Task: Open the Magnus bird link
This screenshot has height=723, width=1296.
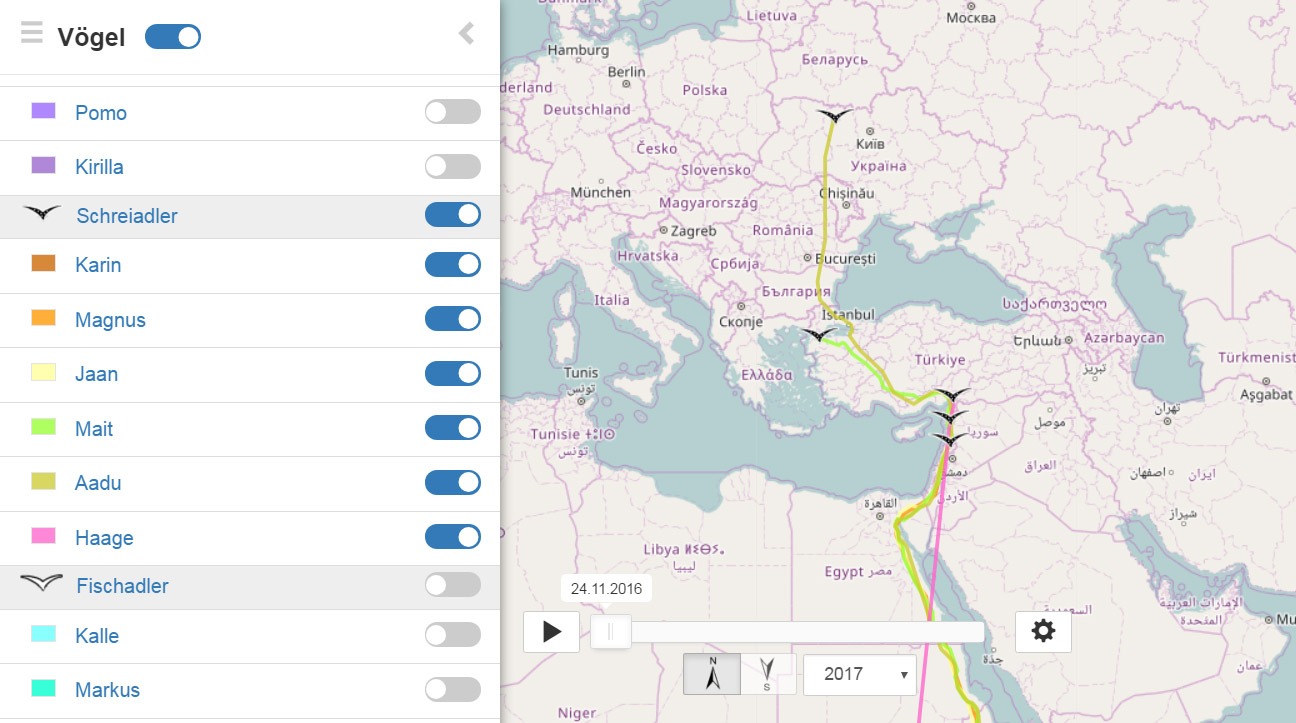Action: 110,320
